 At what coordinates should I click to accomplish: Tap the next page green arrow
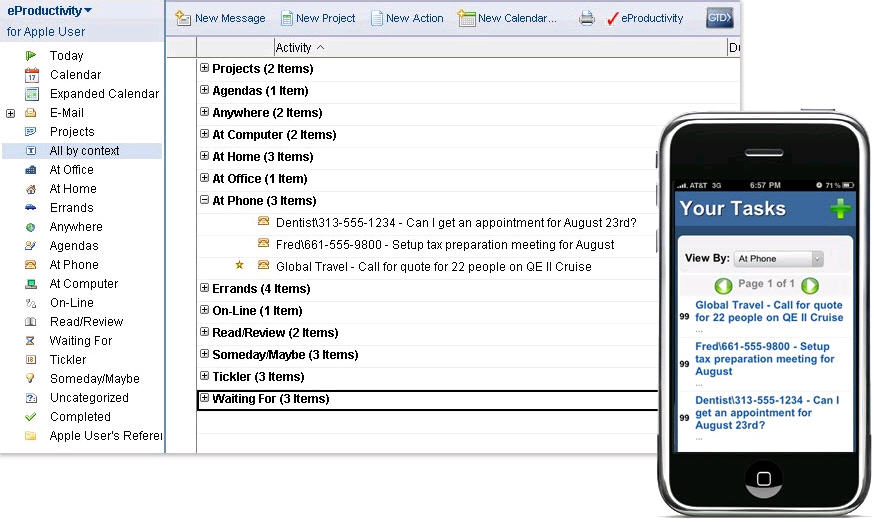(x=810, y=285)
